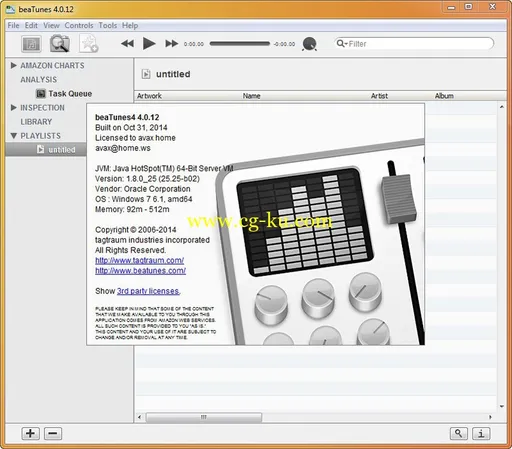Sort by the Artwork column header
This screenshot has height=449, width=512.
pyautogui.click(x=149, y=96)
